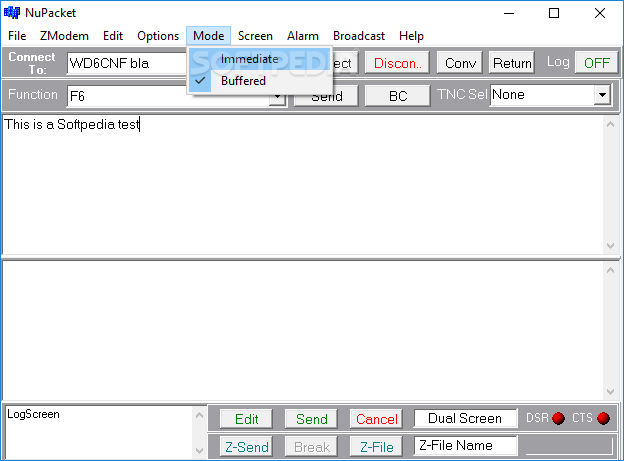624x461 pixels.
Task: Click the upper pane scroll up arrow
Action: pos(611,124)
